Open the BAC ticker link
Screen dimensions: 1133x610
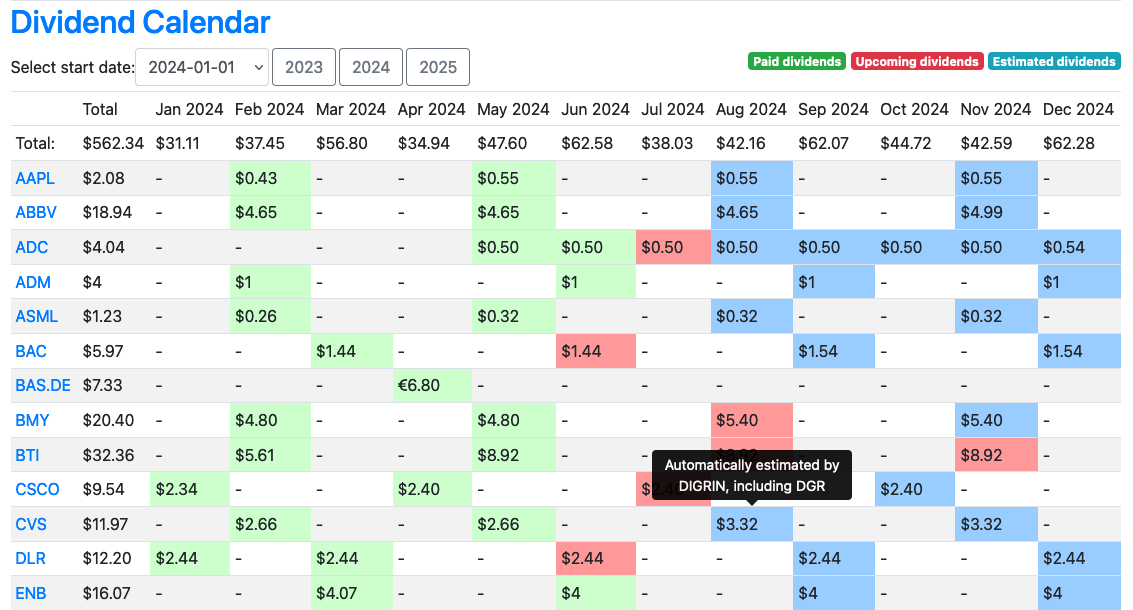pyautogui.click(x=31, y=351)
